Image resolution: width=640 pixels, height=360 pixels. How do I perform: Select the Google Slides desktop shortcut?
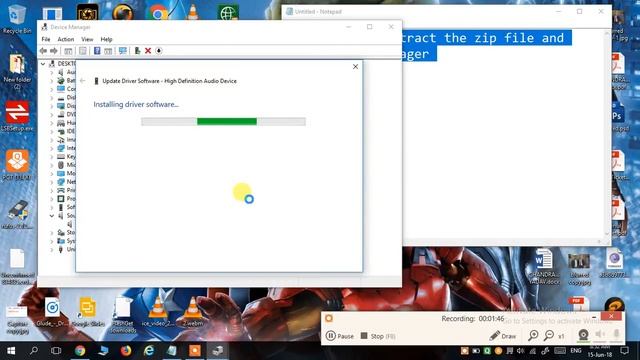pos(88,312)
